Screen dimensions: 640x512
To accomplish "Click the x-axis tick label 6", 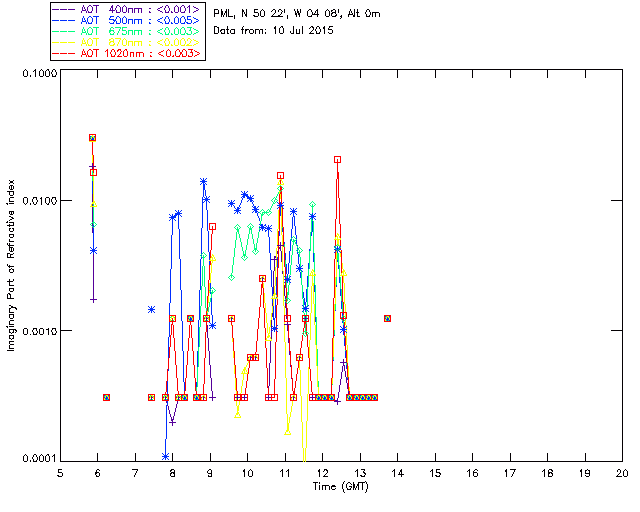I will [x=98, y=473].
